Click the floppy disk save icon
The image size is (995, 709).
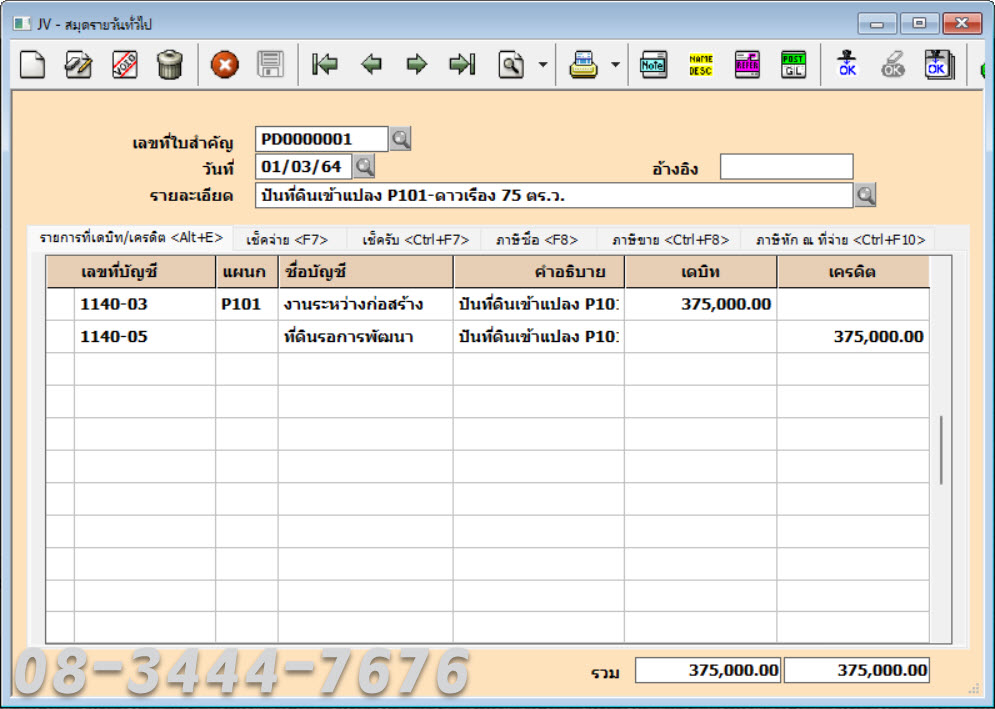click(x=270, y=64)
